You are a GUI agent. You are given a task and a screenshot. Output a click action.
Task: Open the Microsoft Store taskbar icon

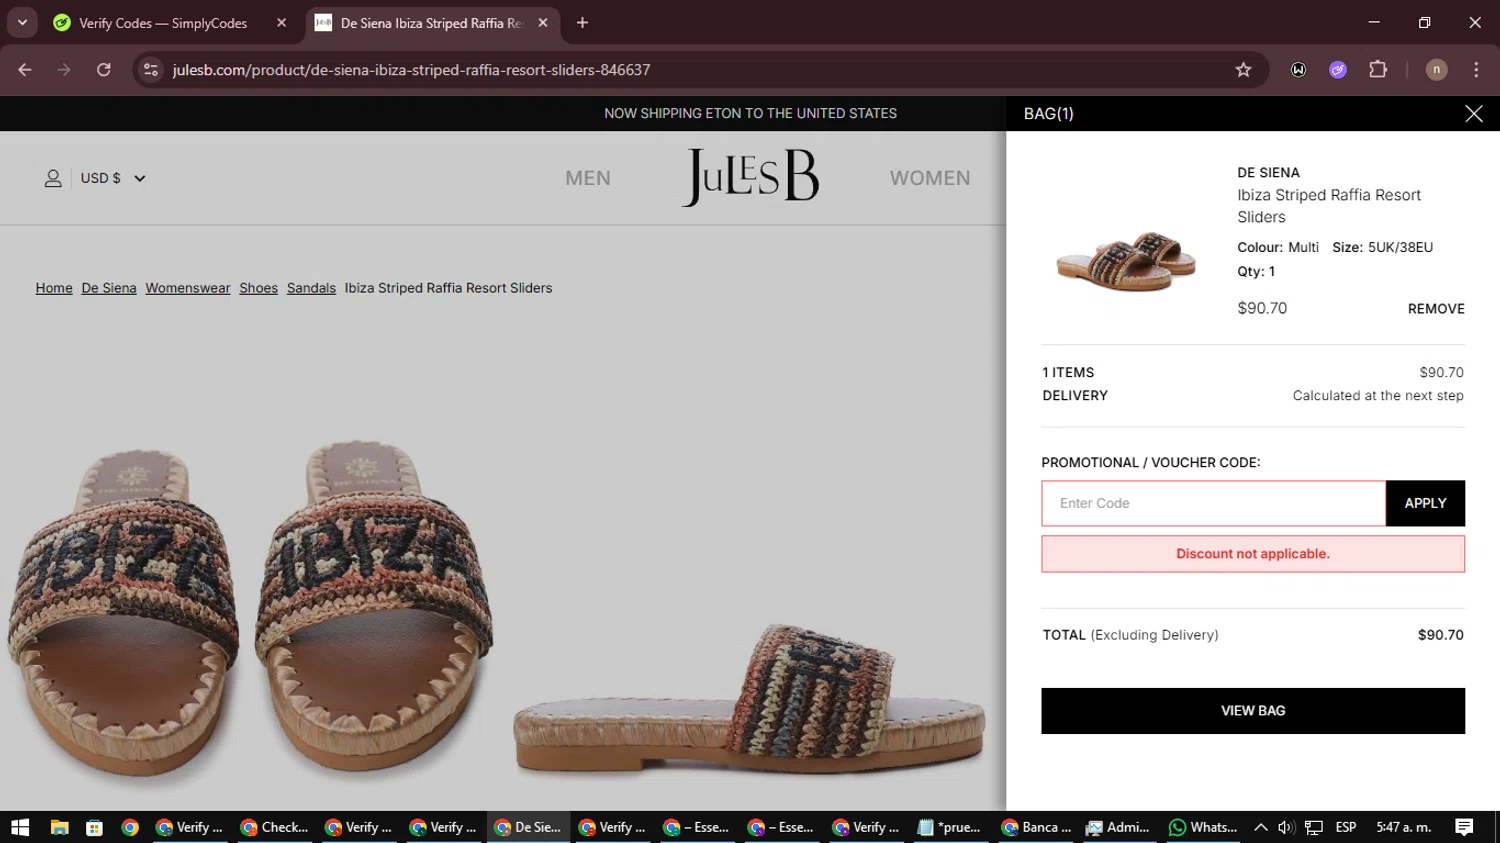tap(95, 828)
